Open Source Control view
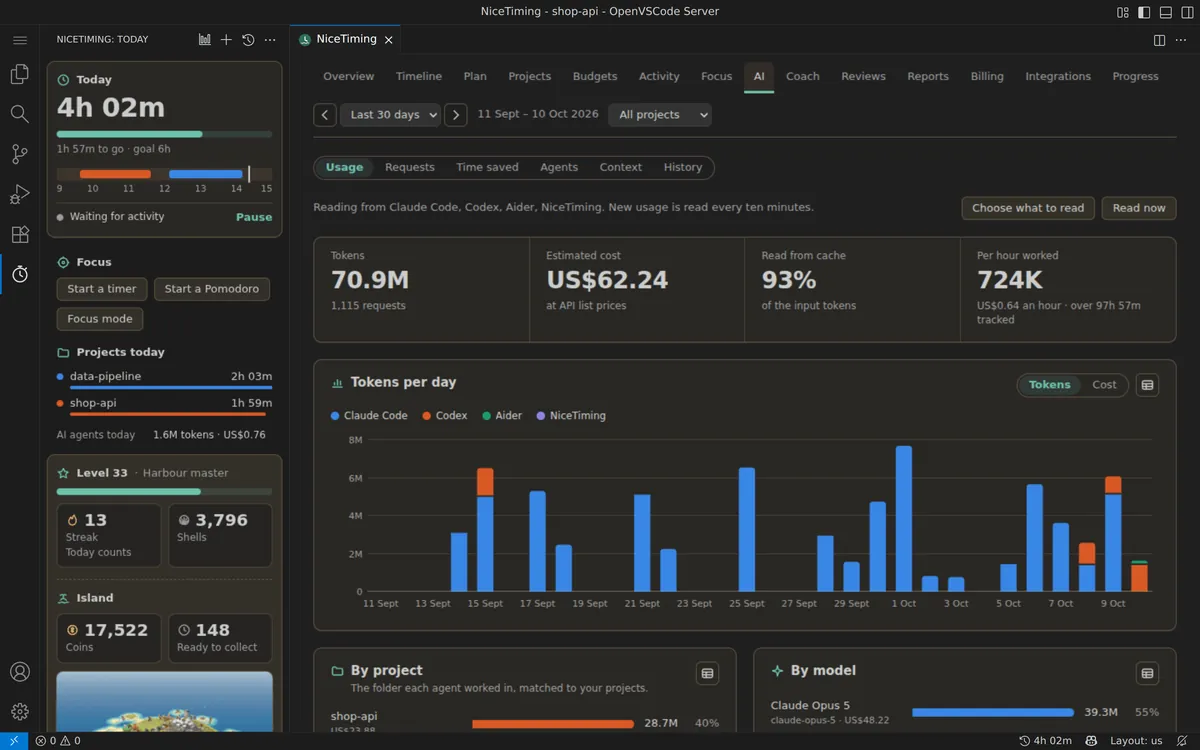Viewport: 1200px width, 750px height. point(19,154)
